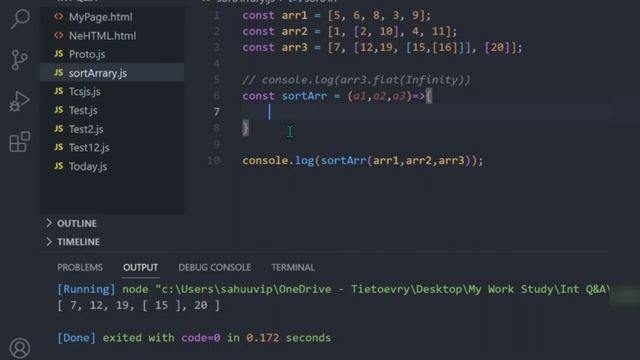This screenshot has height=360, width=640.
Task: Open the Run and Debug view
Action: pos(19,101)
